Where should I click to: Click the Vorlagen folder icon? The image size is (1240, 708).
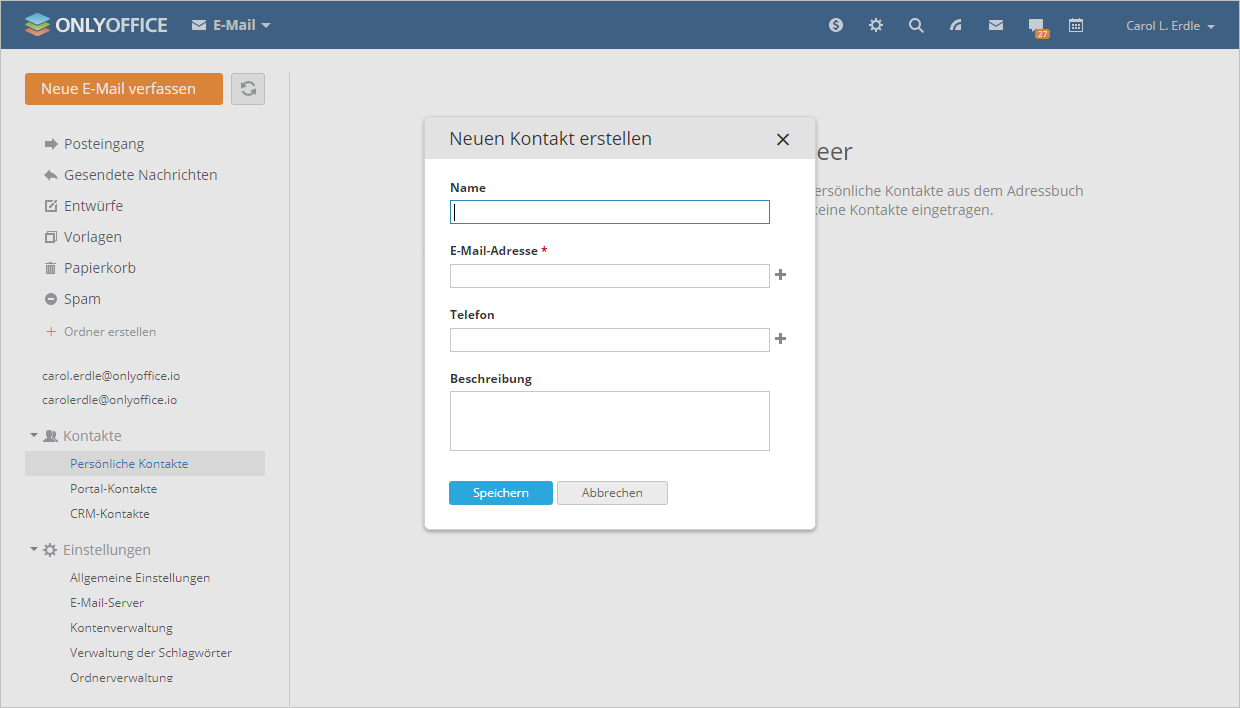point(51,237)
